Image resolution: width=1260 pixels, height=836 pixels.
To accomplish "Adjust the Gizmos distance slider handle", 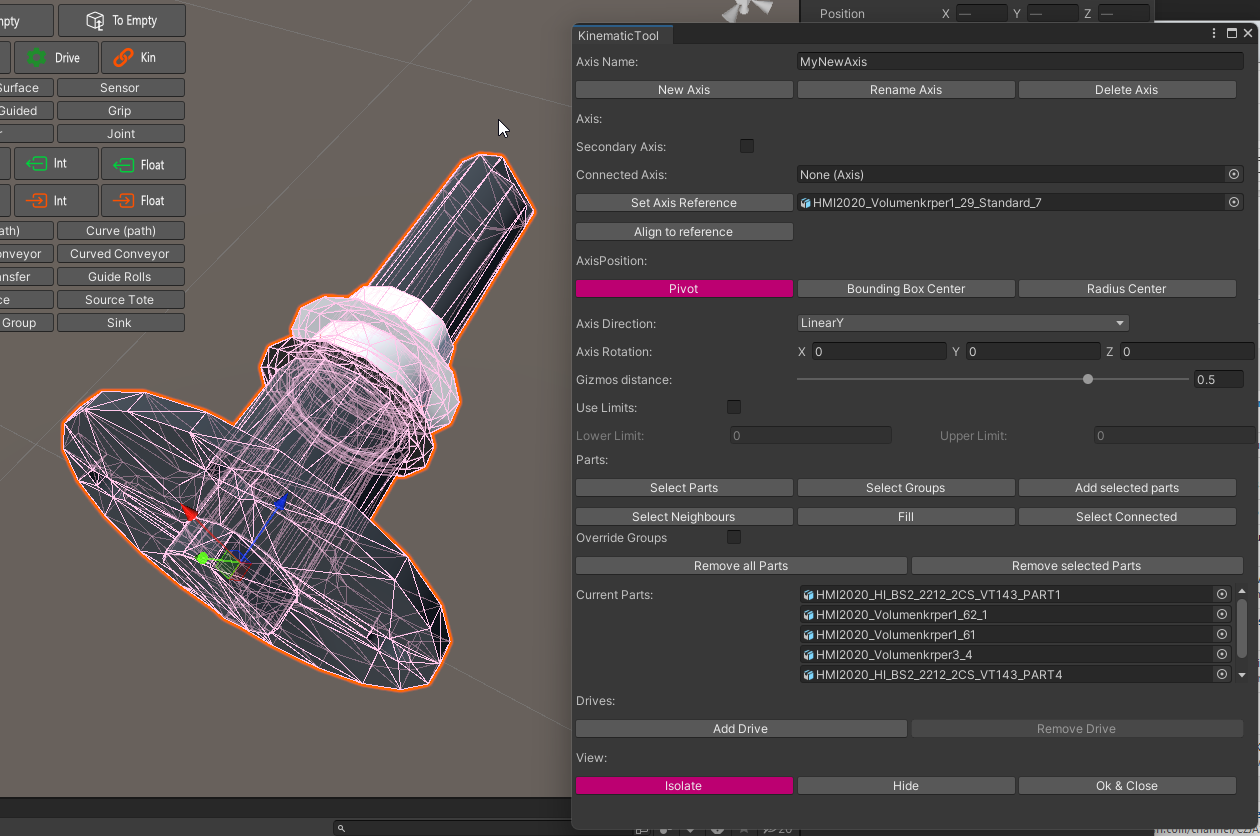I will [1088, 379].
